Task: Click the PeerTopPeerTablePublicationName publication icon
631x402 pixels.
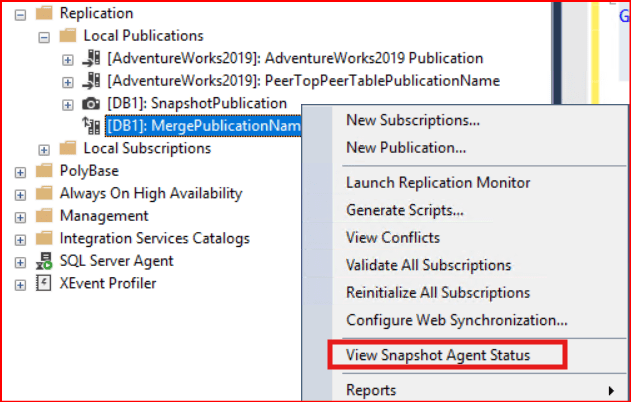Action: coord(92,80)
